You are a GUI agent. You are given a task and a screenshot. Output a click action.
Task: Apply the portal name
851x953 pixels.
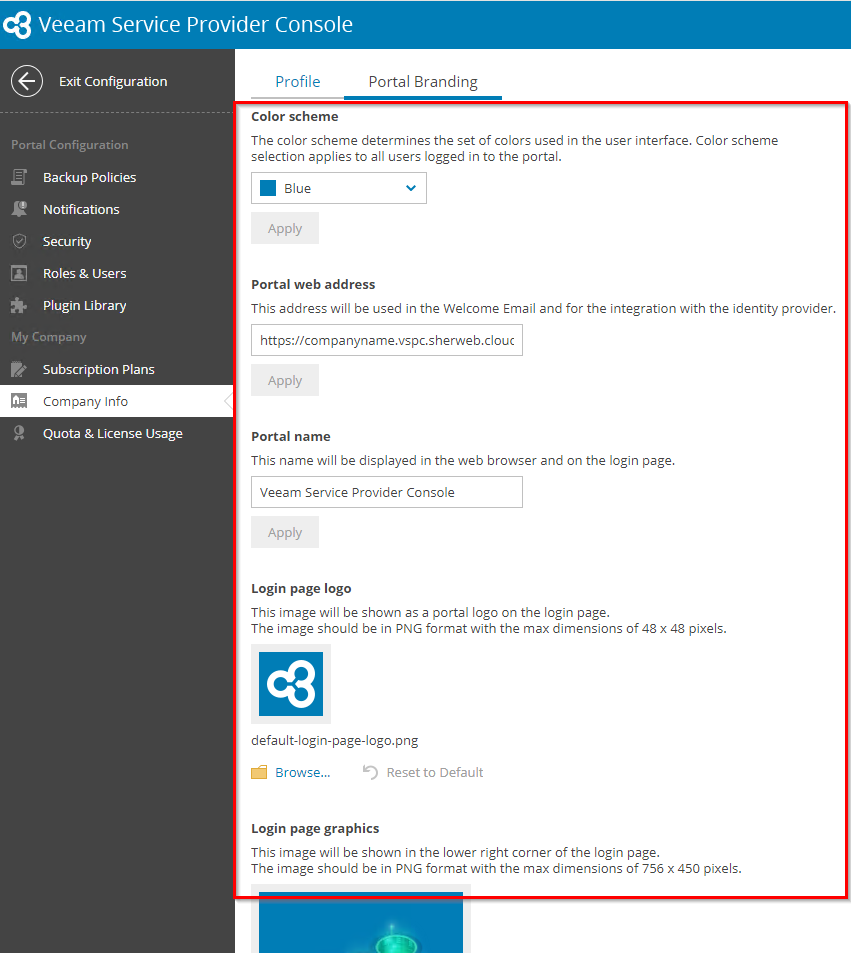click(285, 532)
